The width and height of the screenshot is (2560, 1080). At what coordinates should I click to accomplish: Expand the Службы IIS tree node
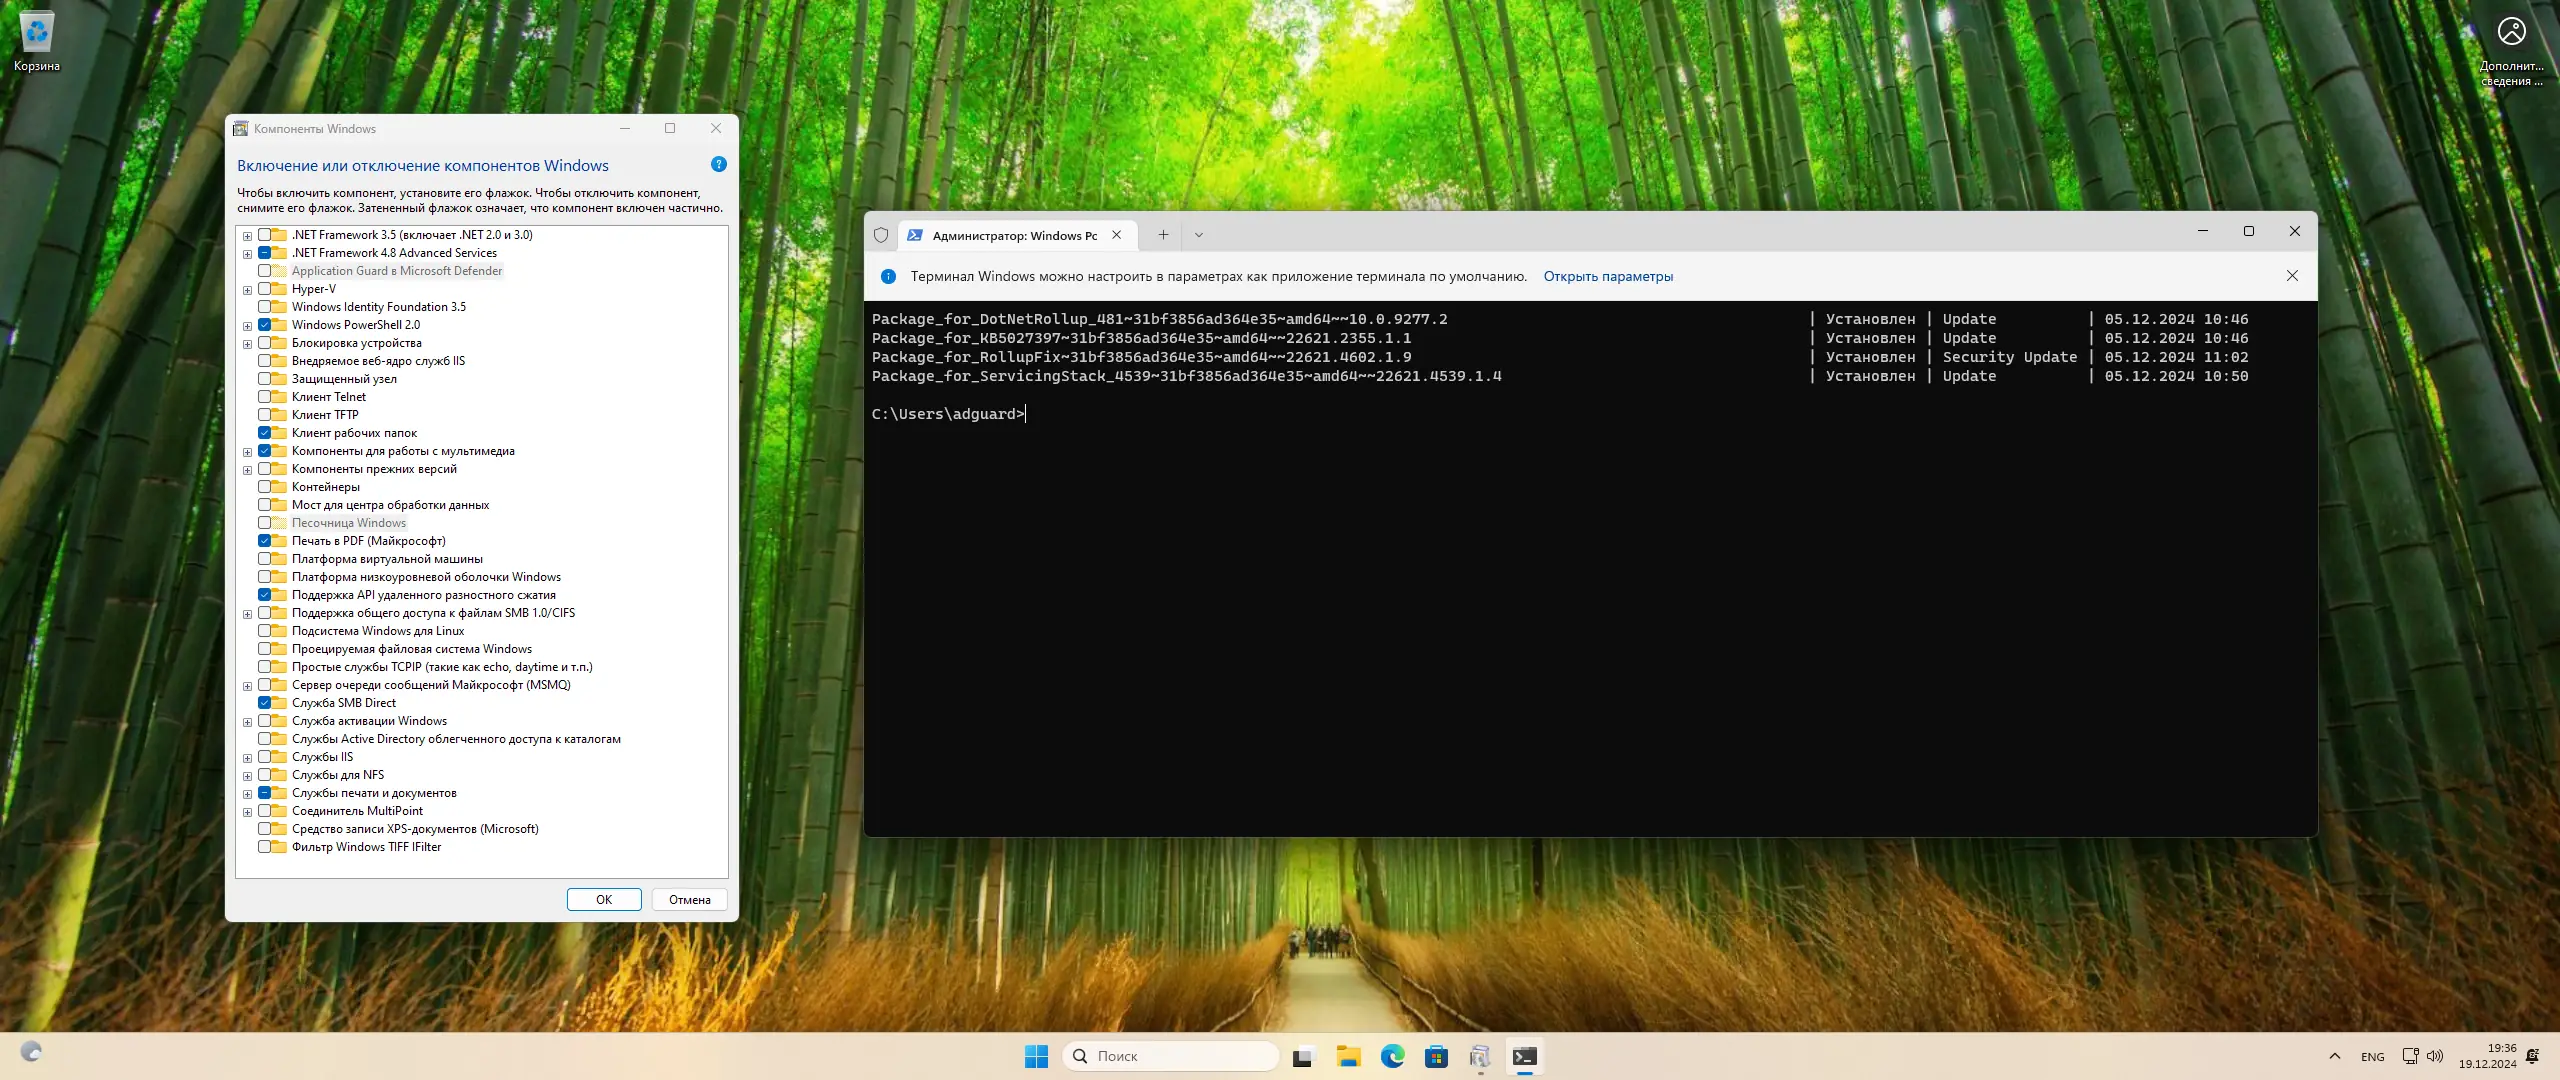click(x=247, y=758)
